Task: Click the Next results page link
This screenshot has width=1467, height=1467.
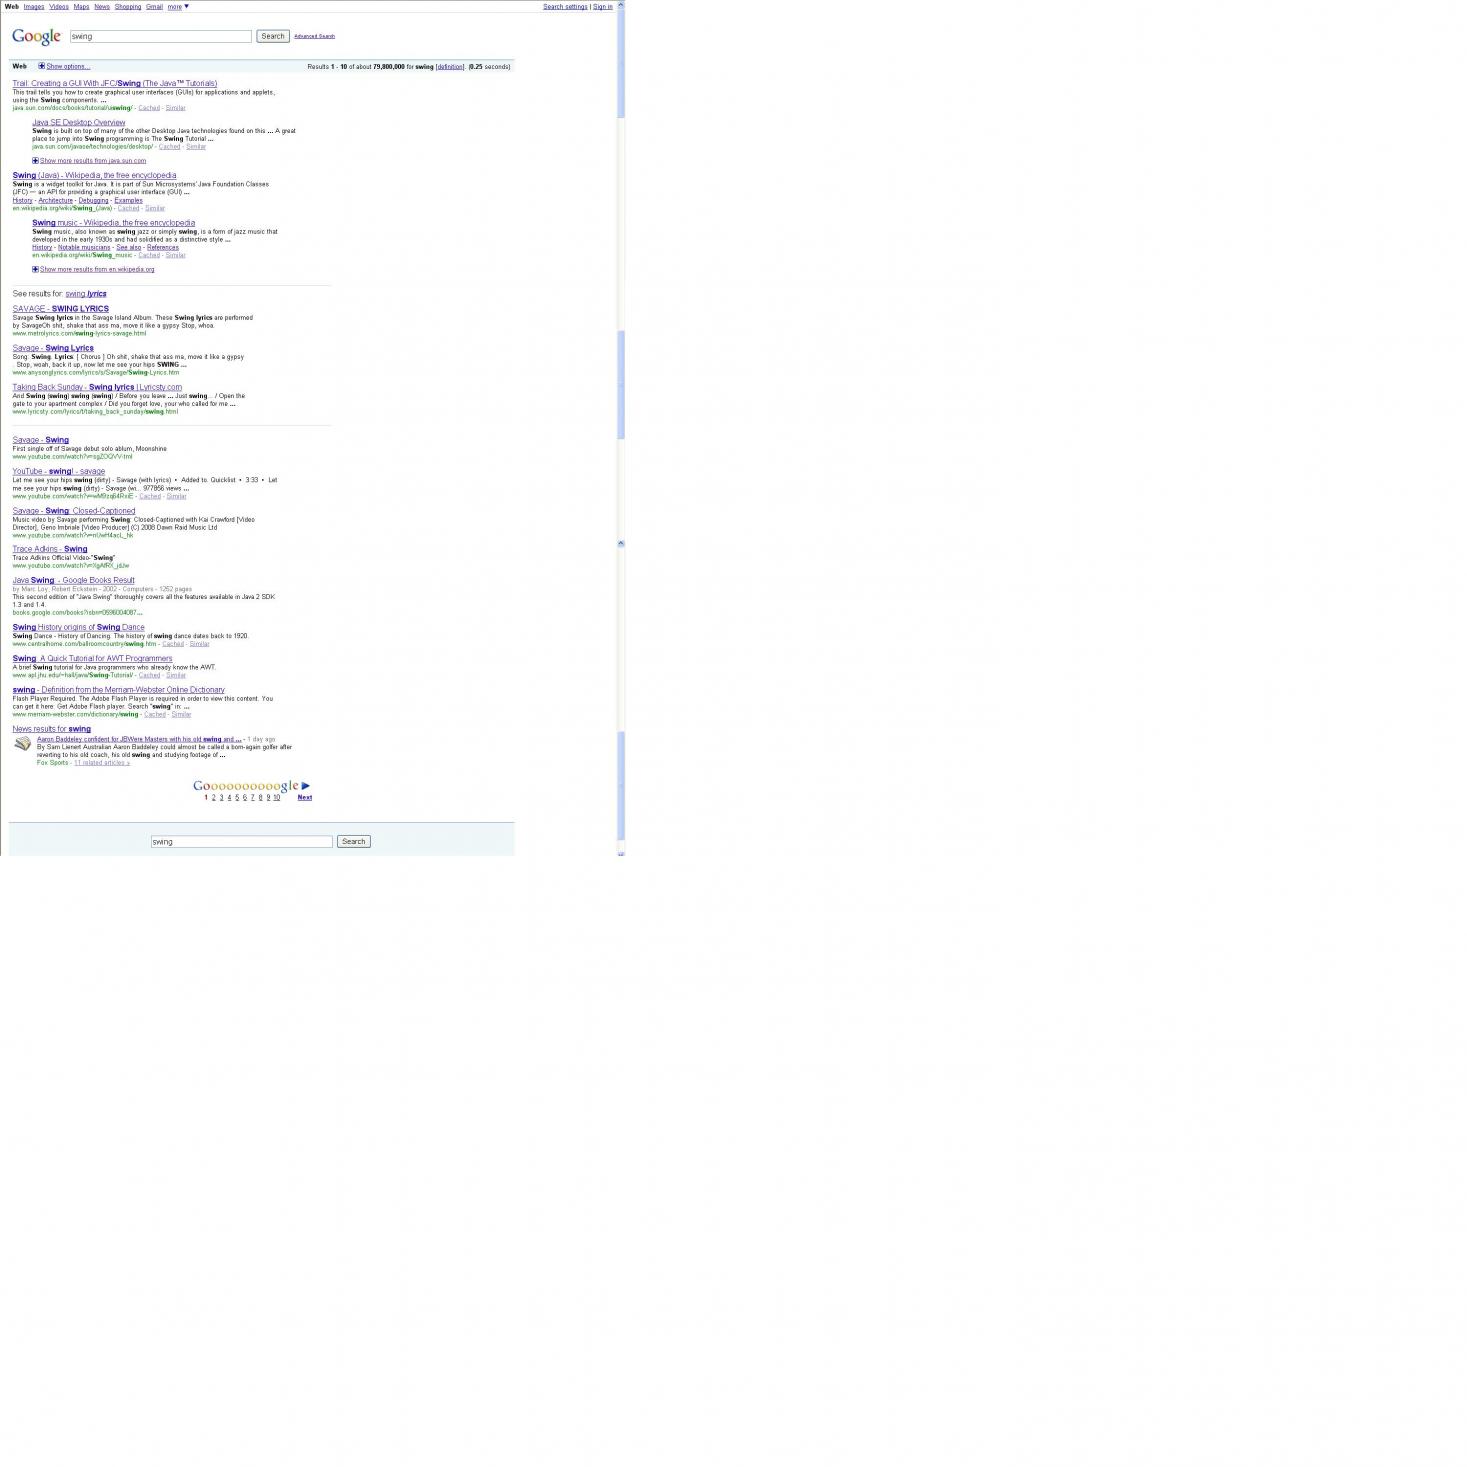Action: (305, 797)
